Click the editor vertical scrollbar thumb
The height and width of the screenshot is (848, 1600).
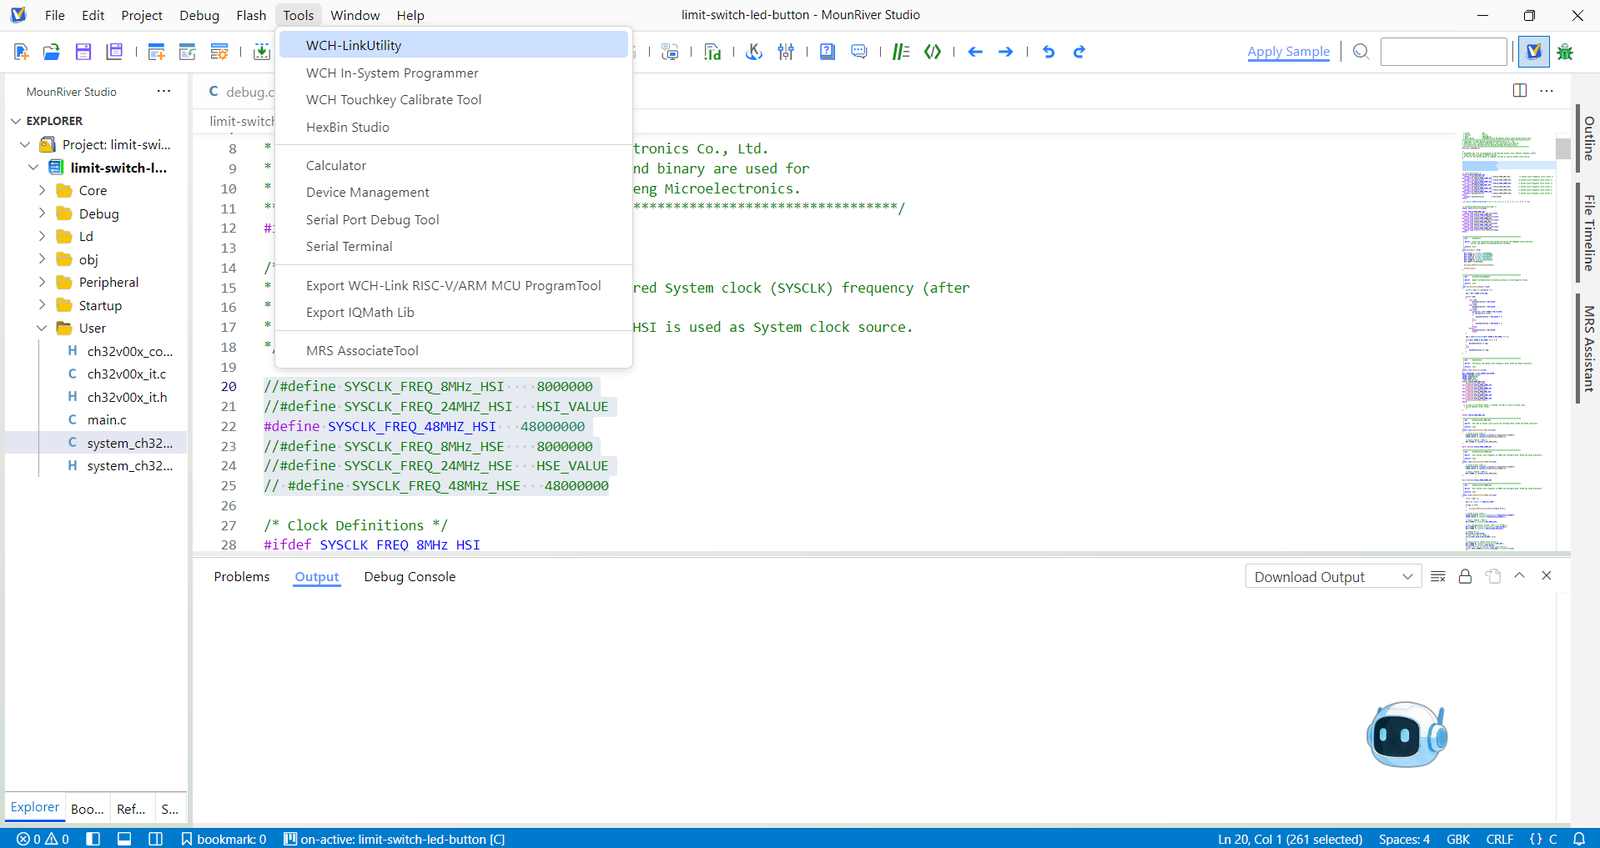[x=1563, y=148]
